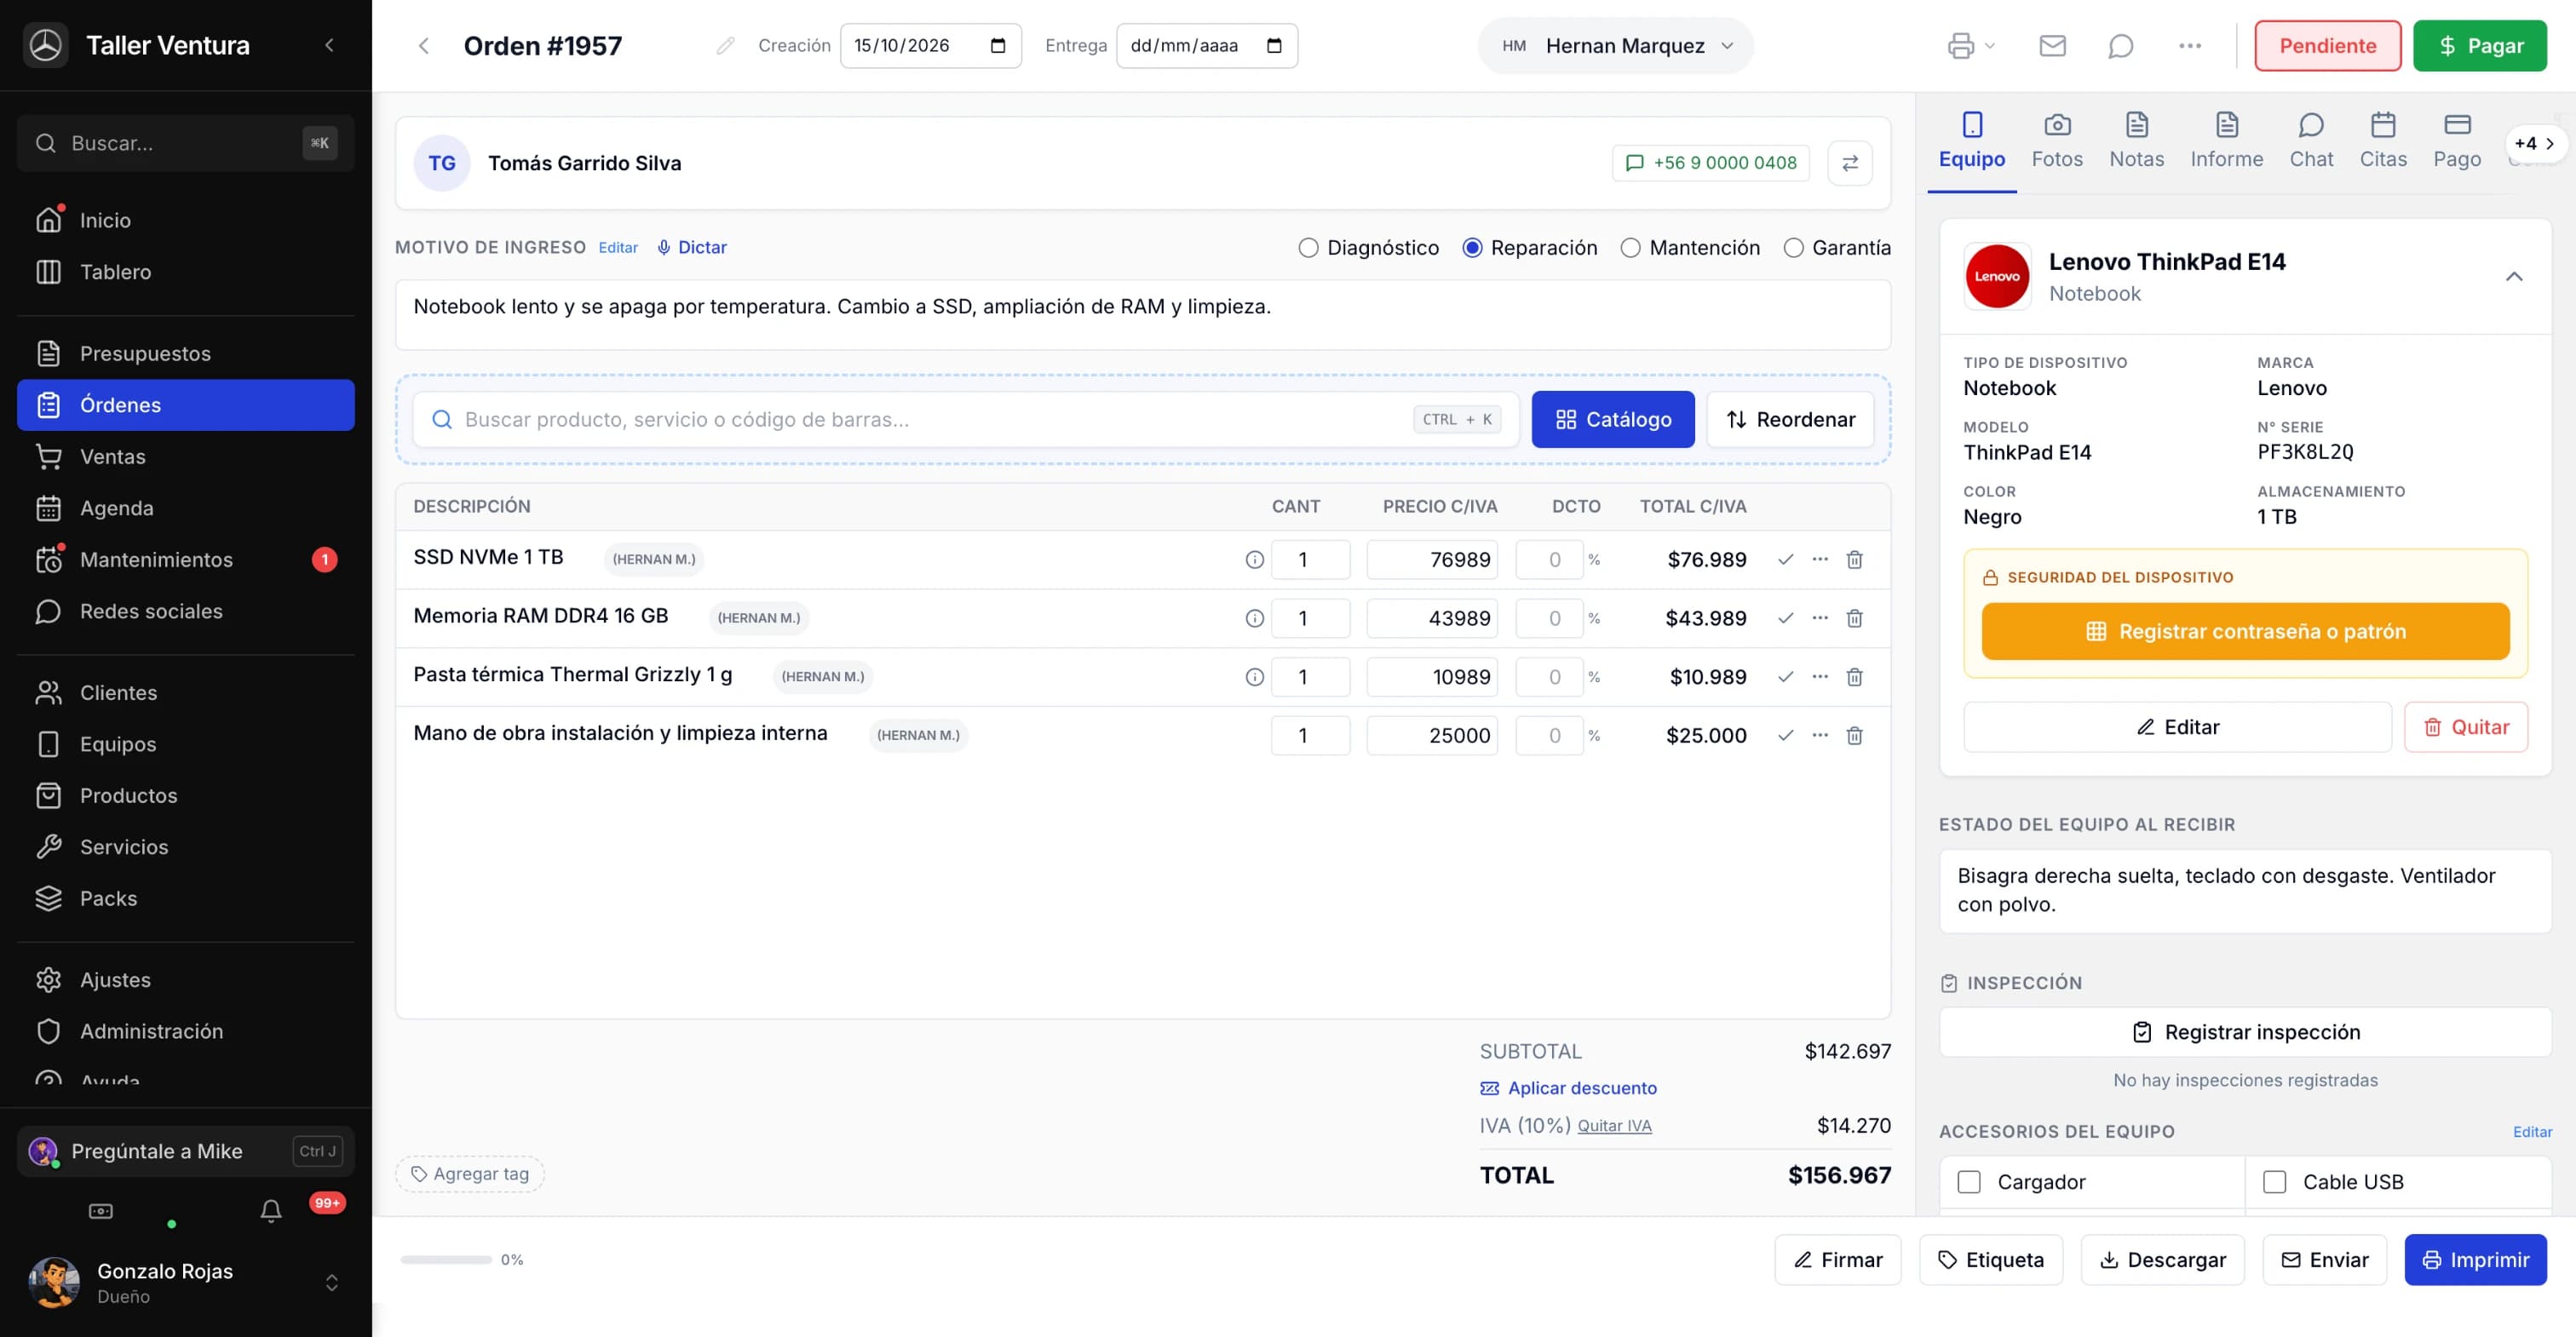
Task: Click the Pendiente status badge
Action: click(x=2327, y=46)
